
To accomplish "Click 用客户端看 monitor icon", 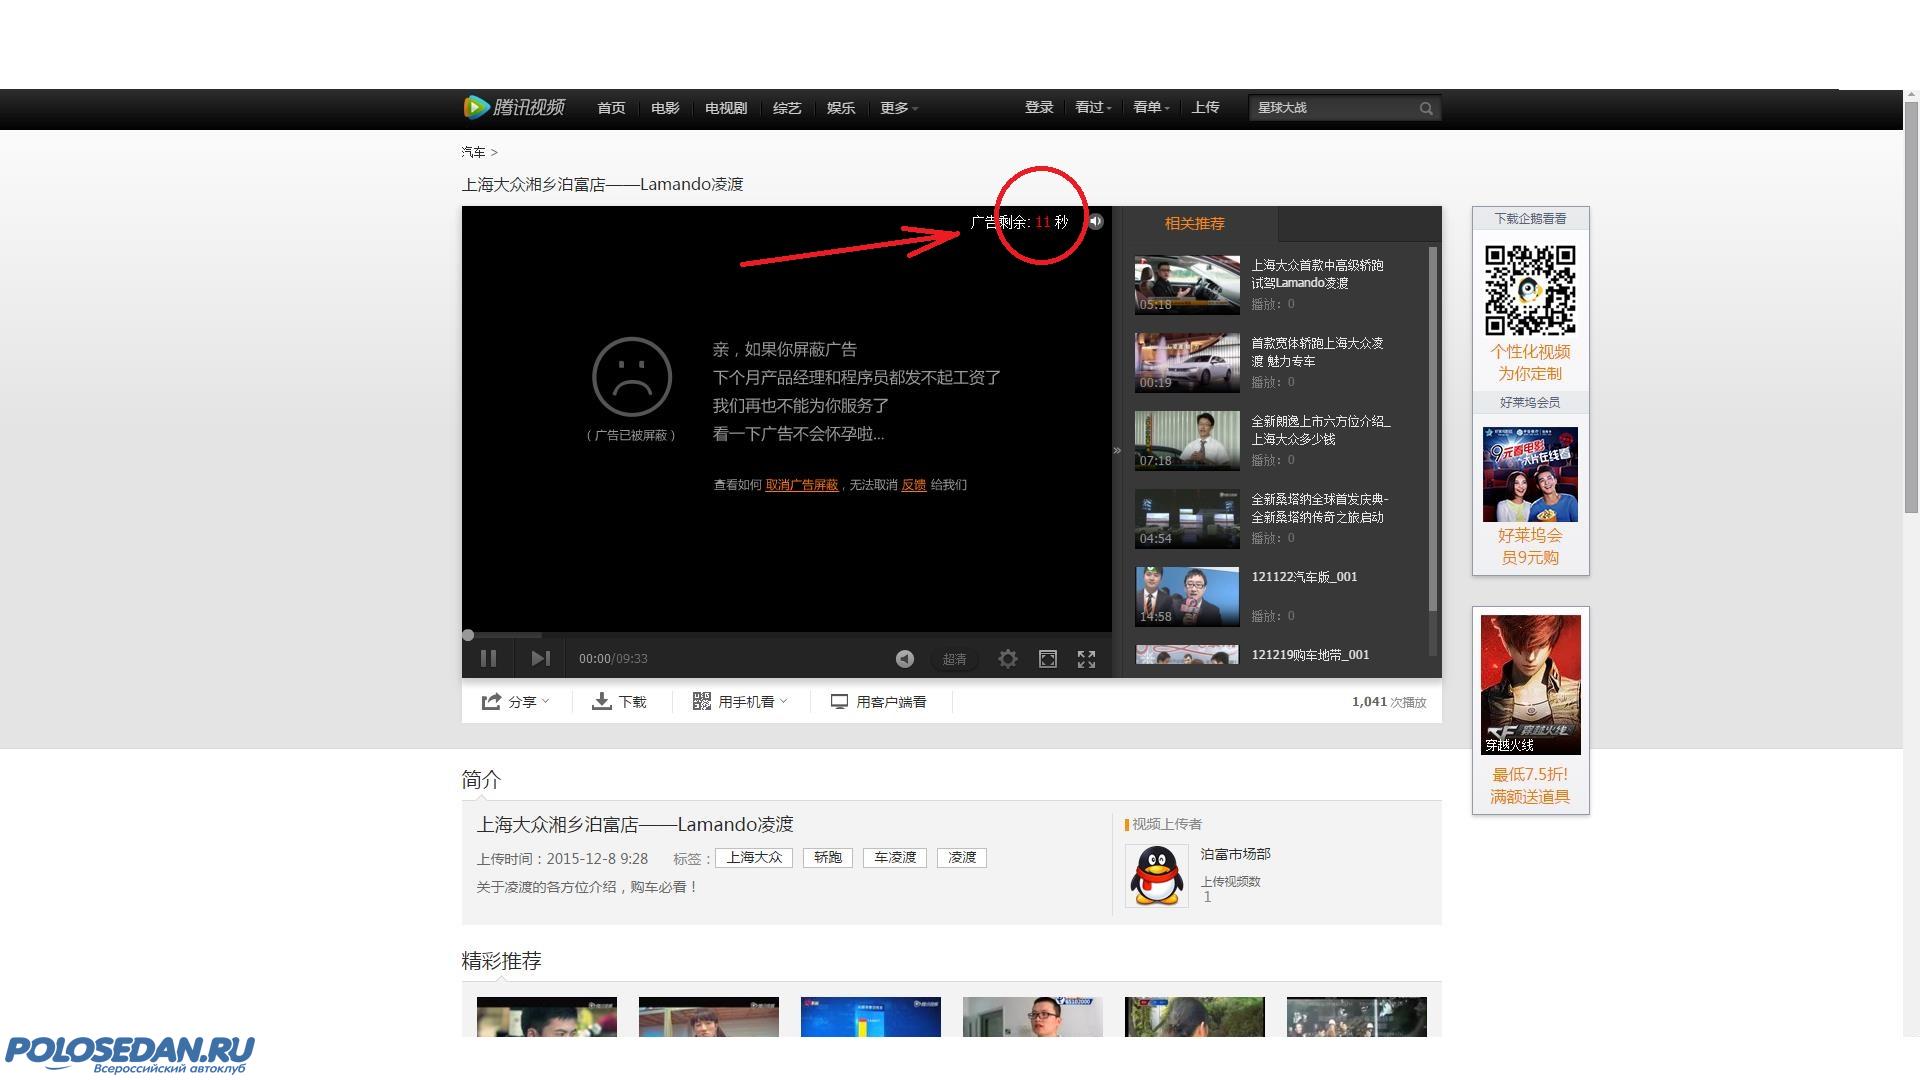I will [x=839, y=701].
